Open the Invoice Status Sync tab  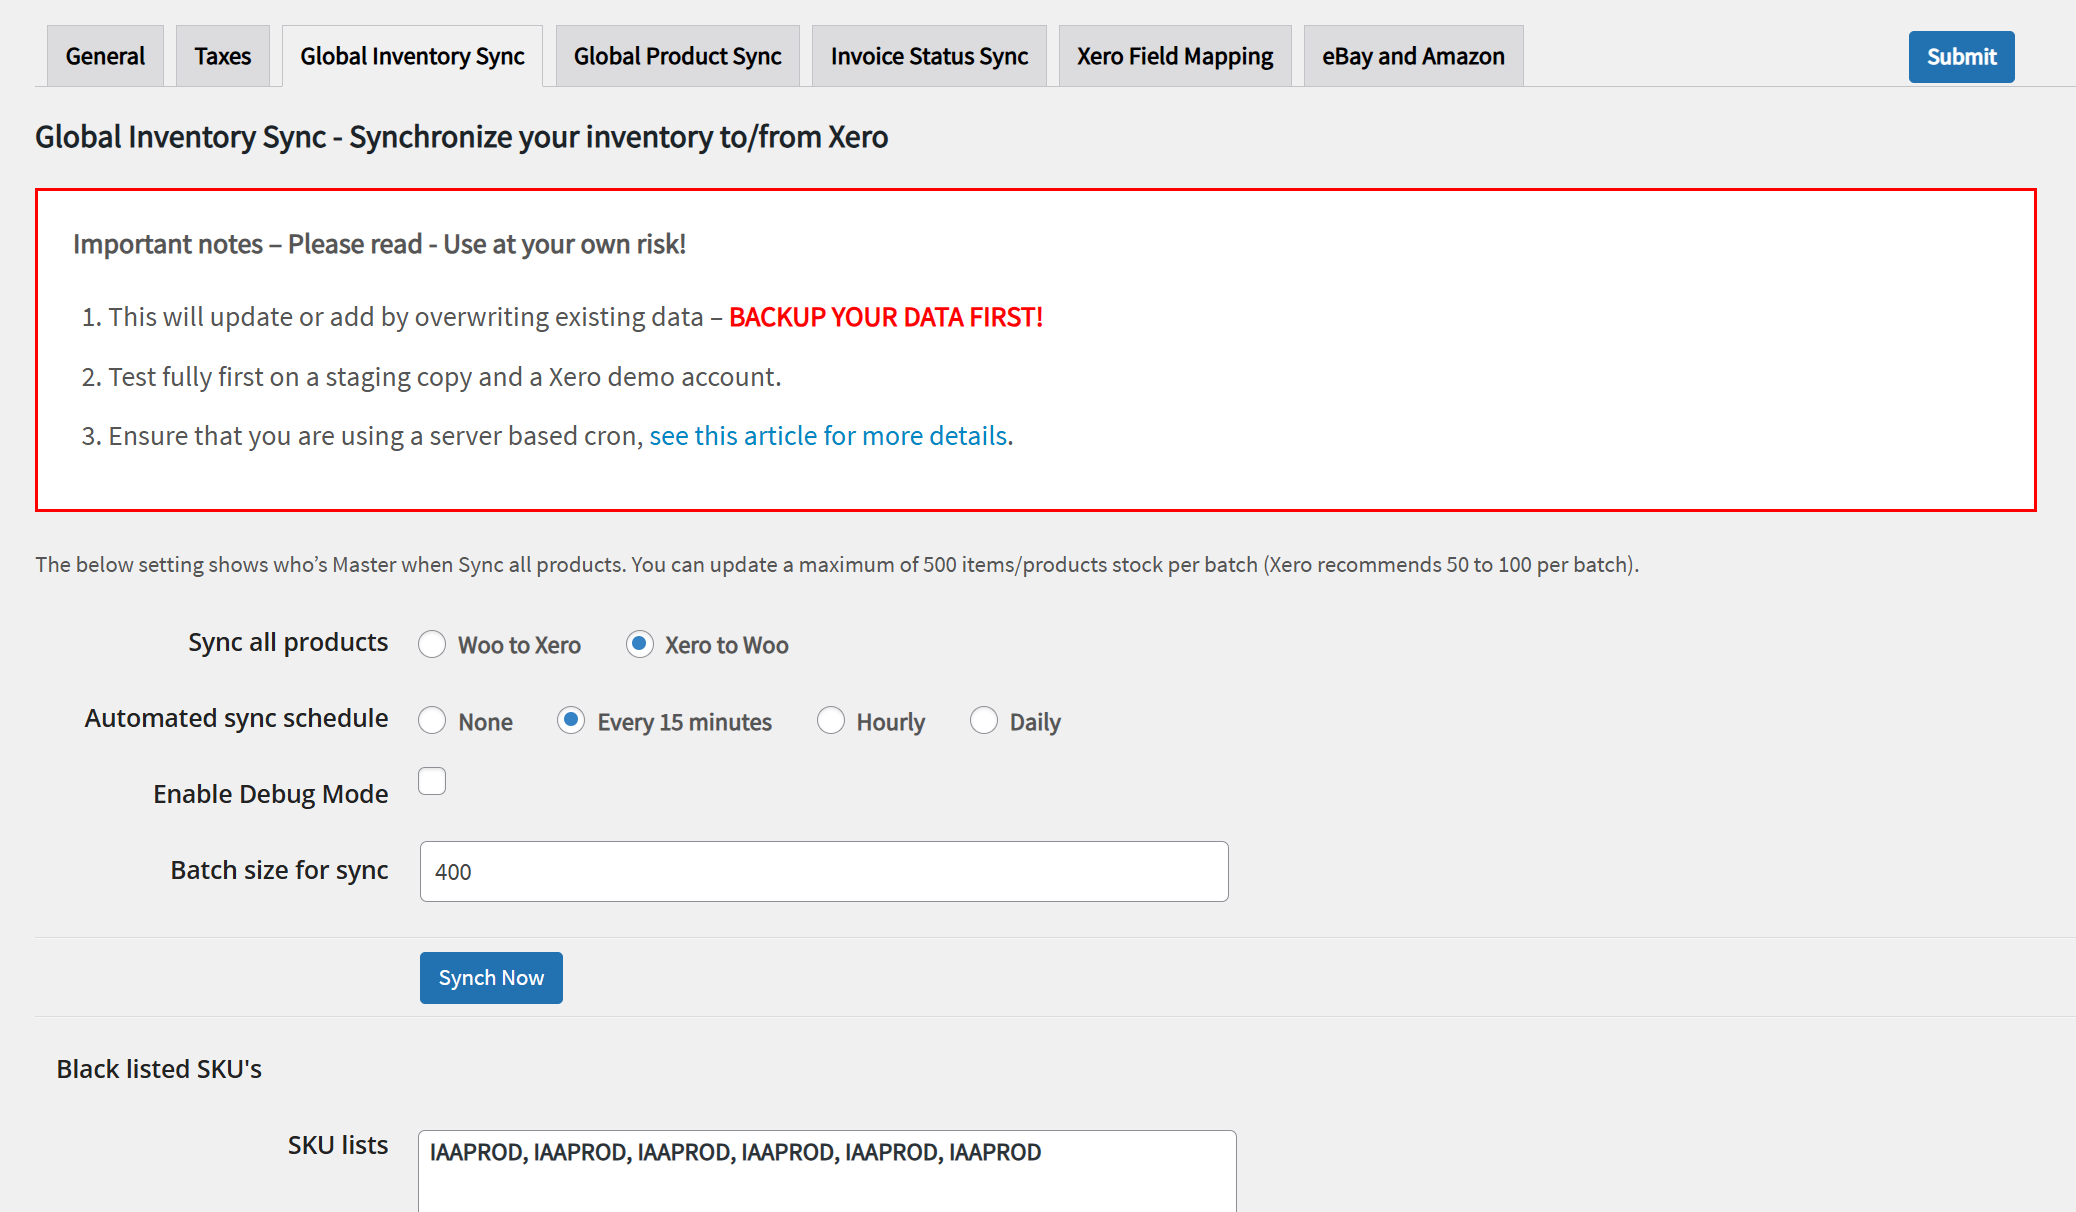pos(929,56)
